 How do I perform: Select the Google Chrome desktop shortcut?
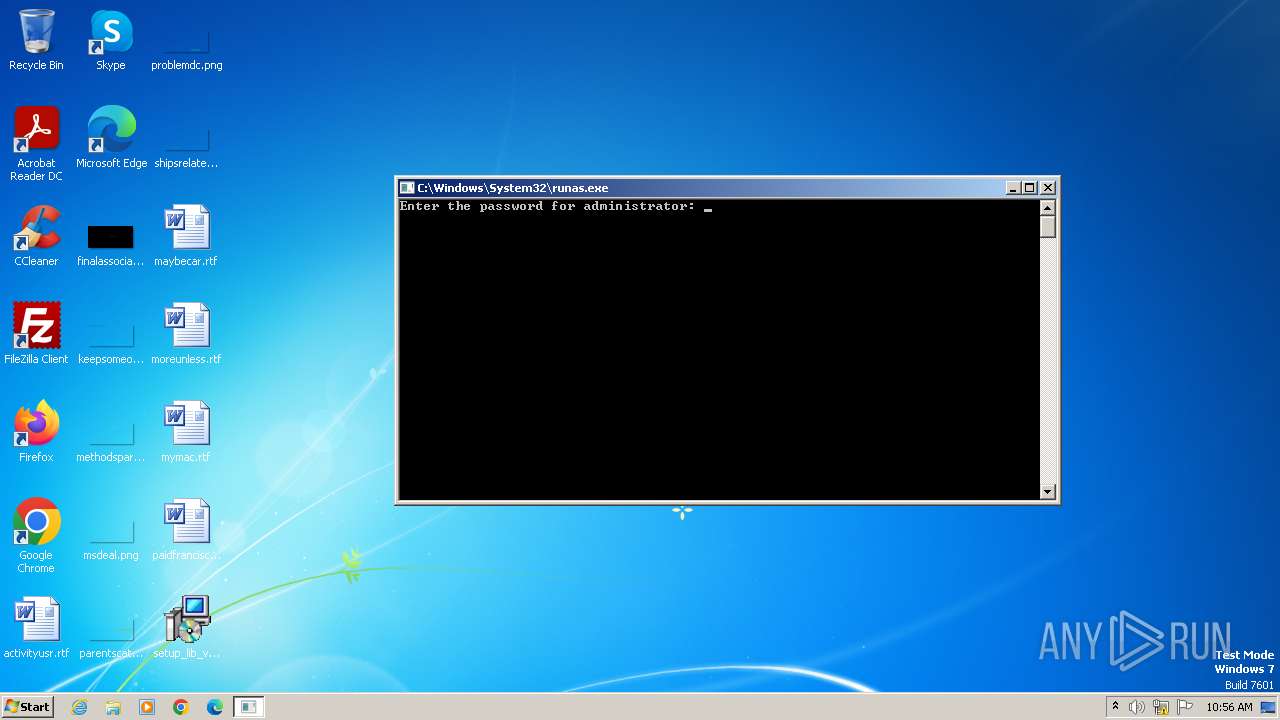(36, 536)
